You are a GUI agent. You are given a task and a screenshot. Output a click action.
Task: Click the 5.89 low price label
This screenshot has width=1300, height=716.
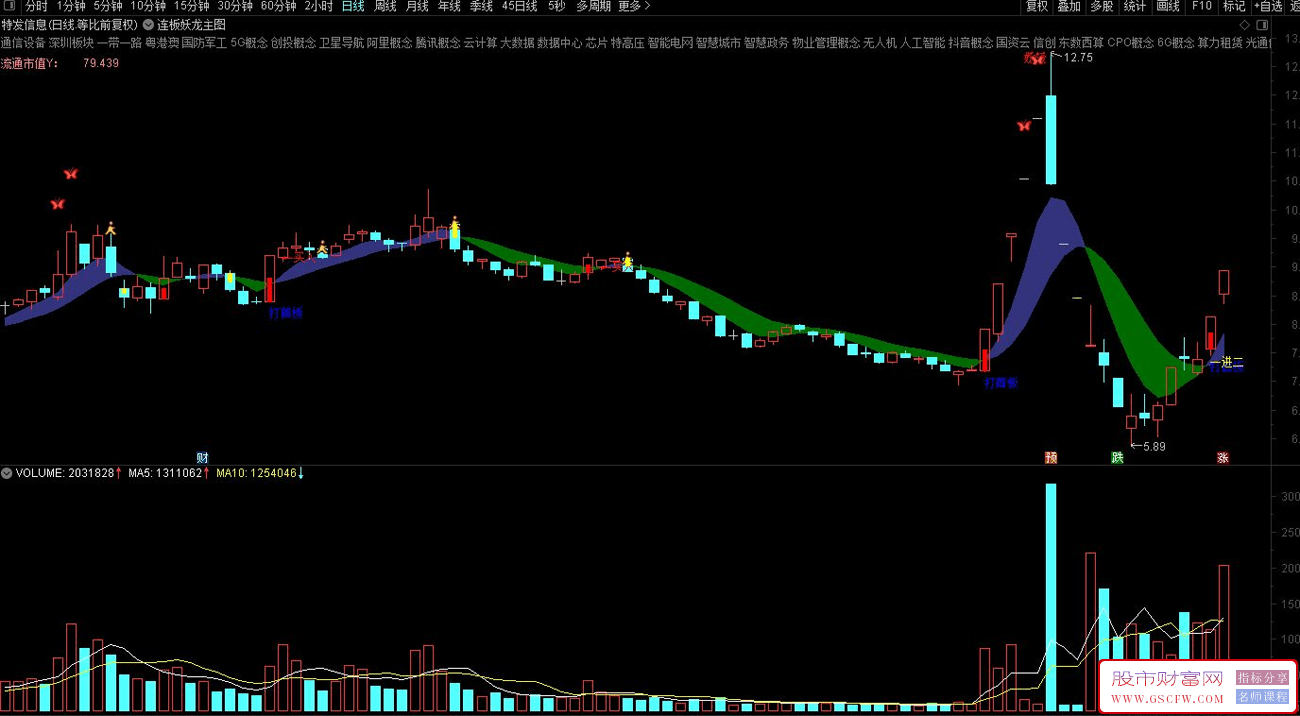(1153, 447)
